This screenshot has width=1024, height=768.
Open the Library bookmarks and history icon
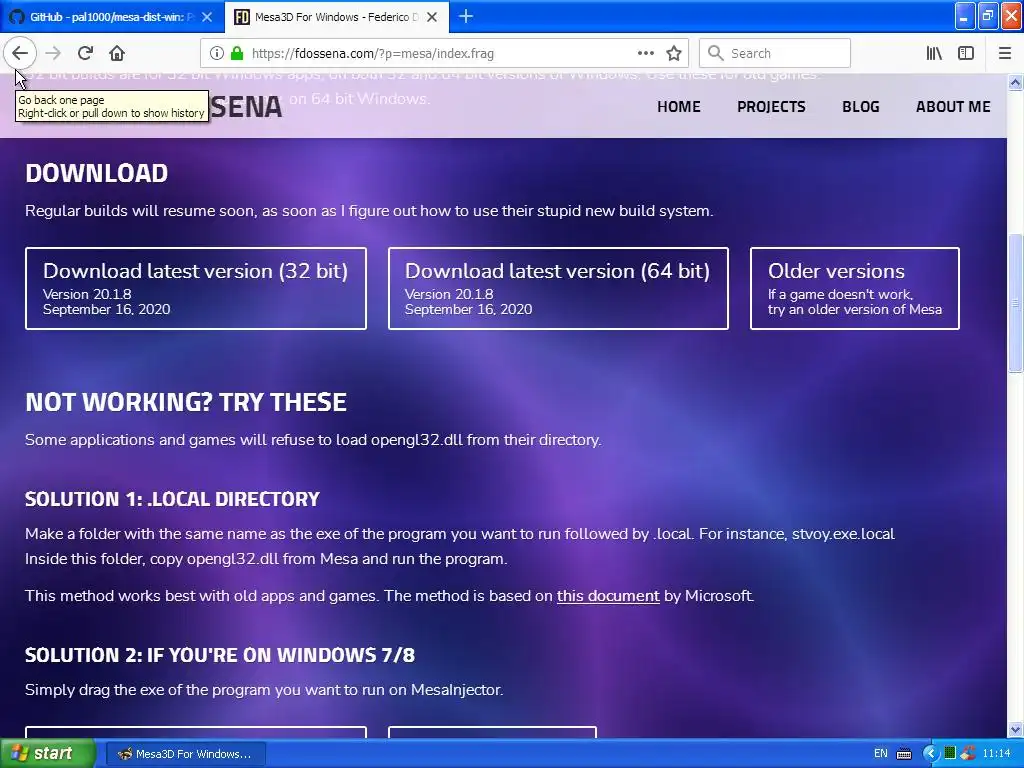tap(934, 53)
